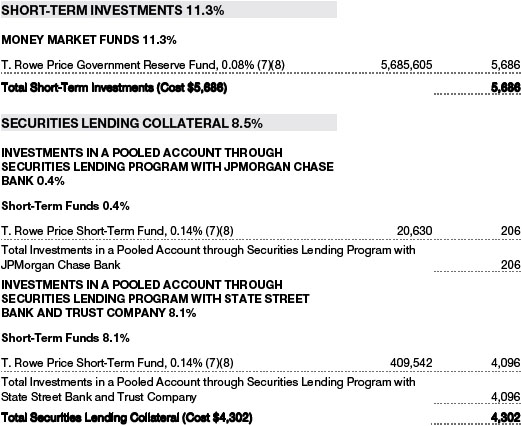Select the 5,685,605 shares value

pyautogui.click(x=406, y=64)
